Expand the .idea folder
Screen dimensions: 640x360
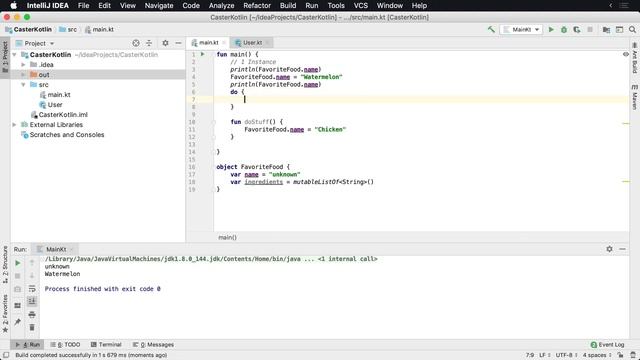point(23,64)
